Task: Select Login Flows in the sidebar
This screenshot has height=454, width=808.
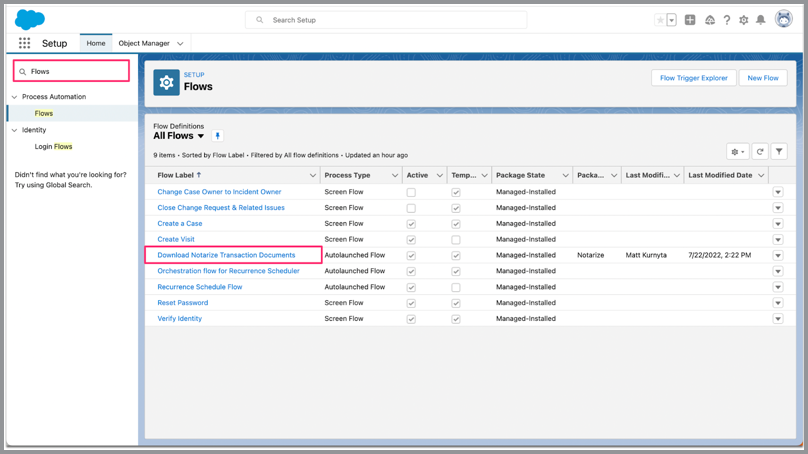Action: [x=53, y=147]
